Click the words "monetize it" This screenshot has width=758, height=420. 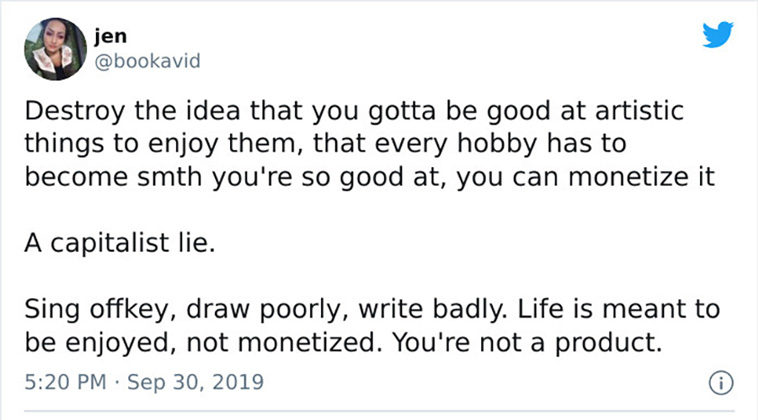(x=641, y=176)
